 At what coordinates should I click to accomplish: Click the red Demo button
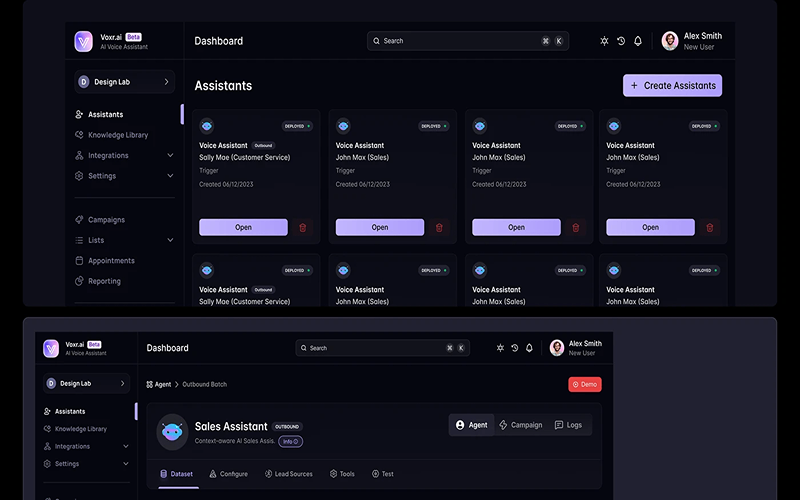(585, 385)
